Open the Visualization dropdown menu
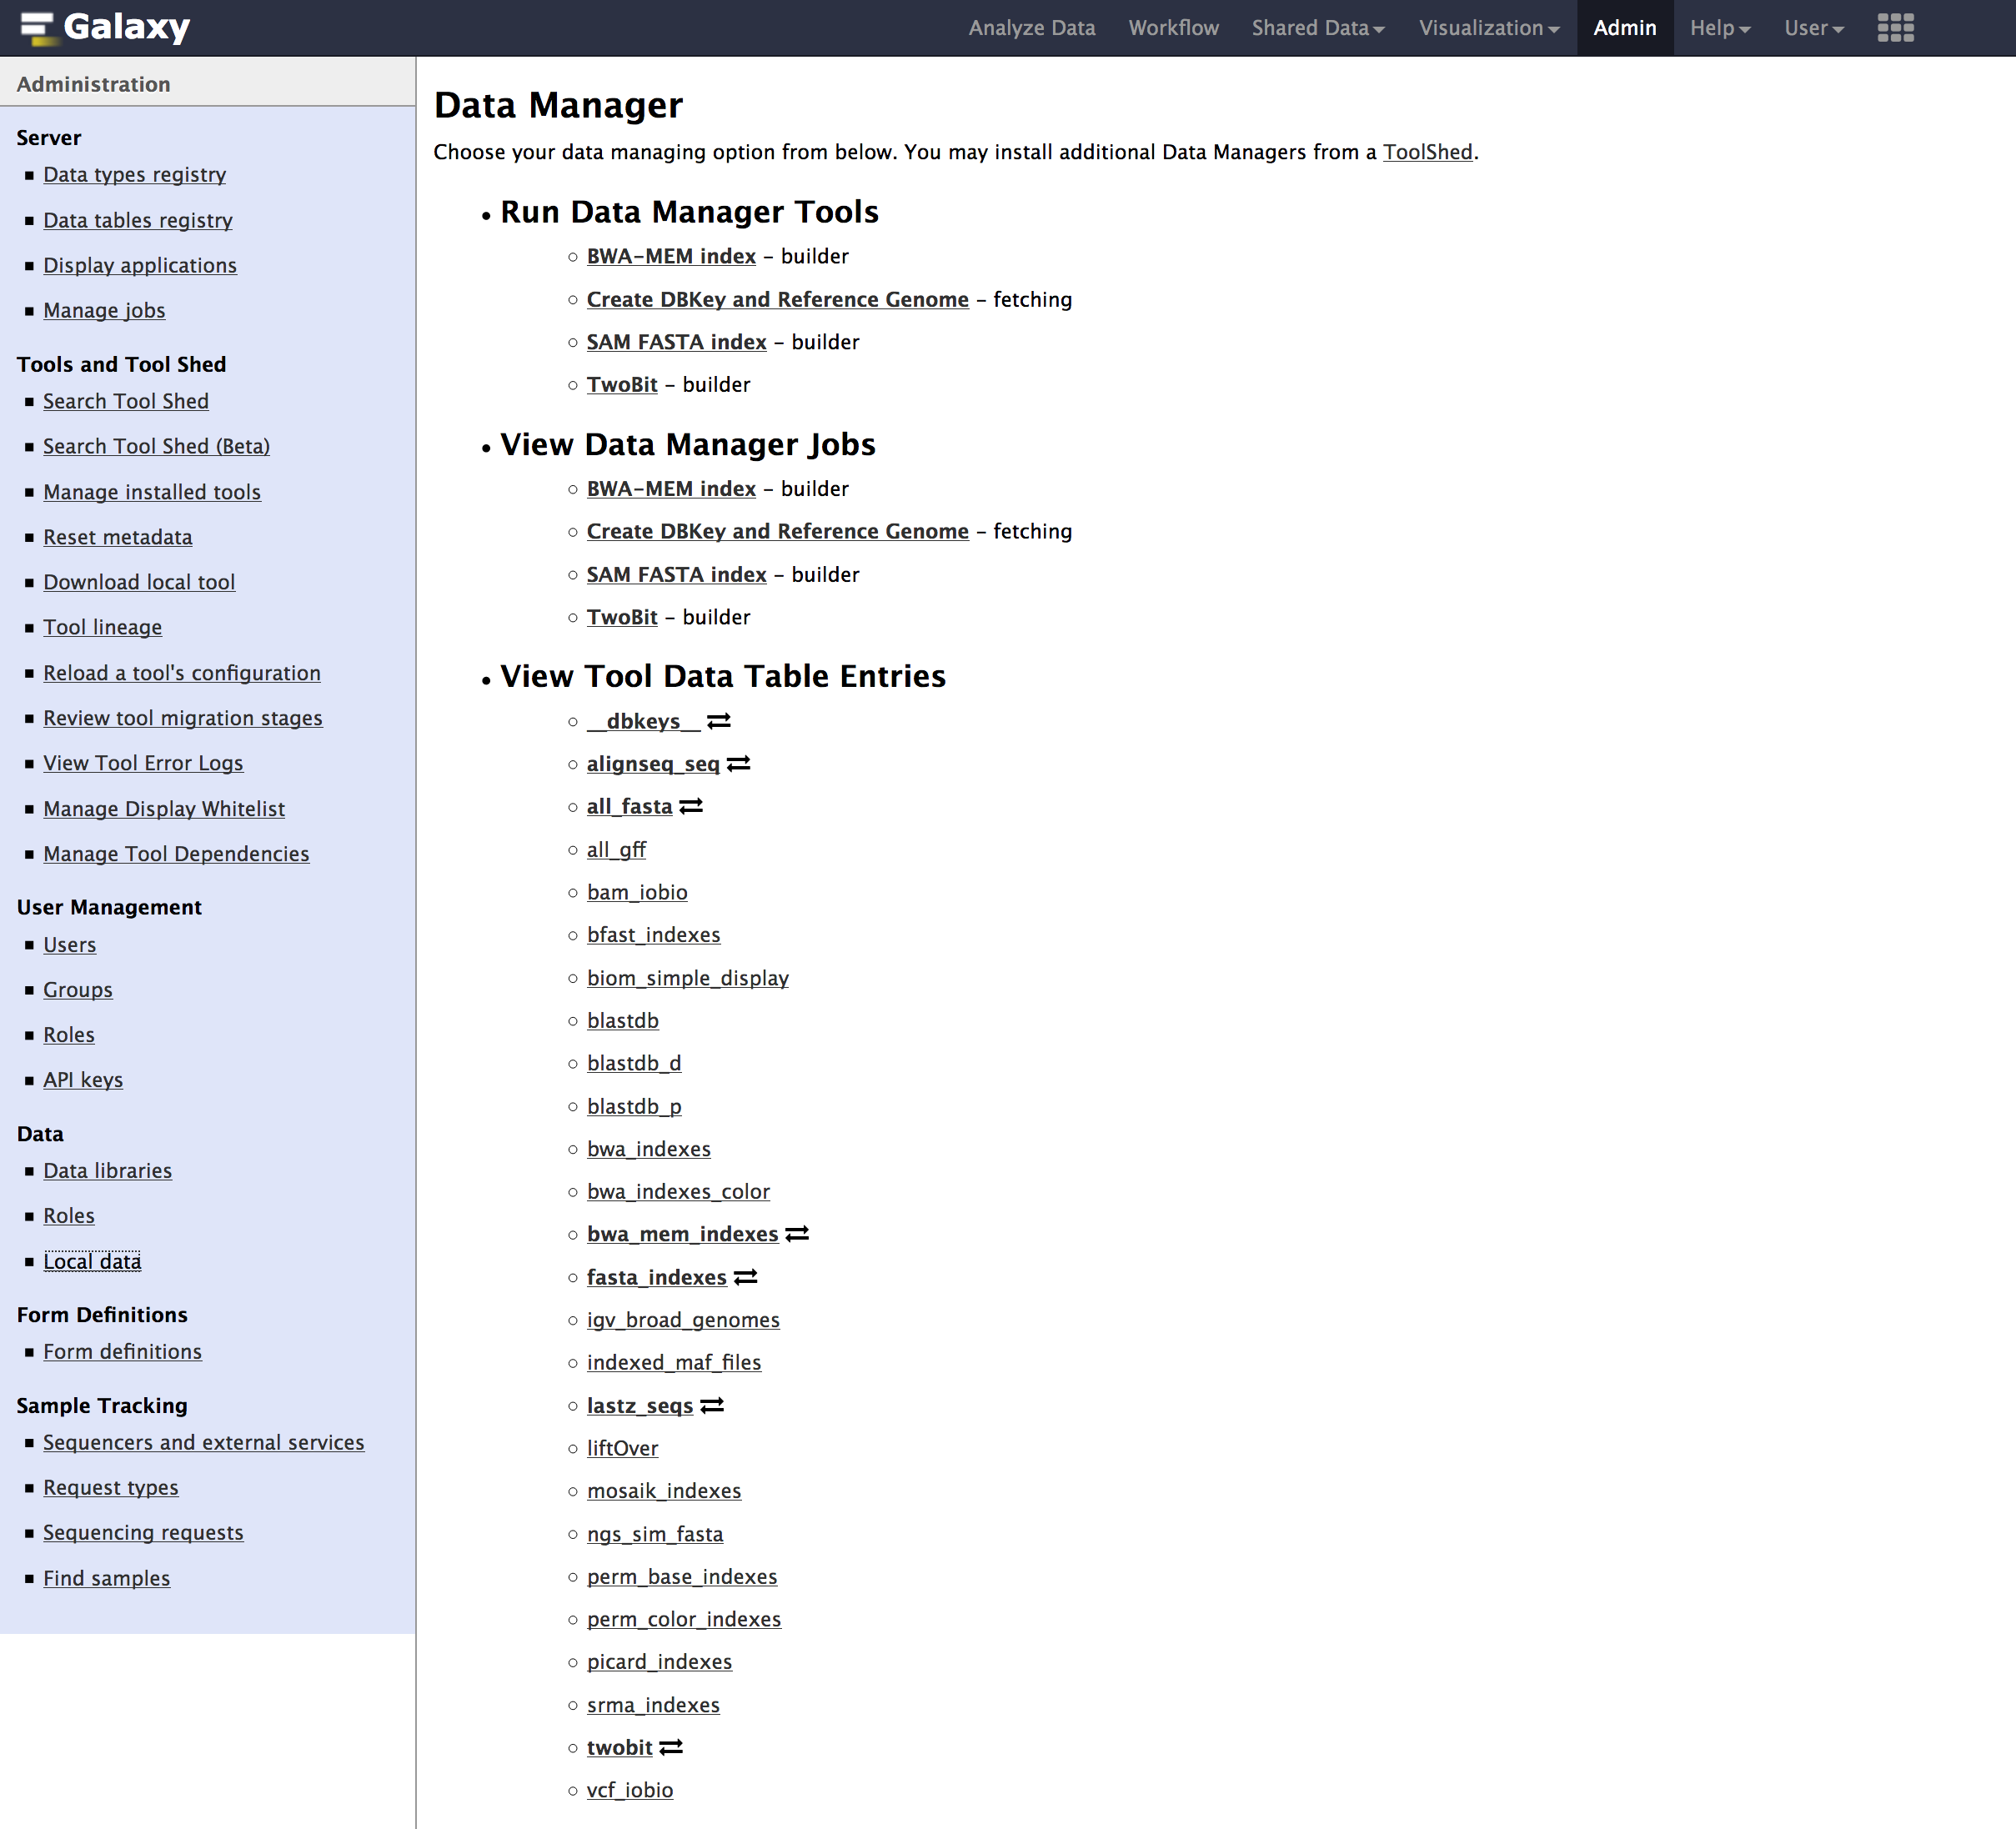Image resolution: width=2016 pixels, height=1829 pixels. pos(1488,28)
